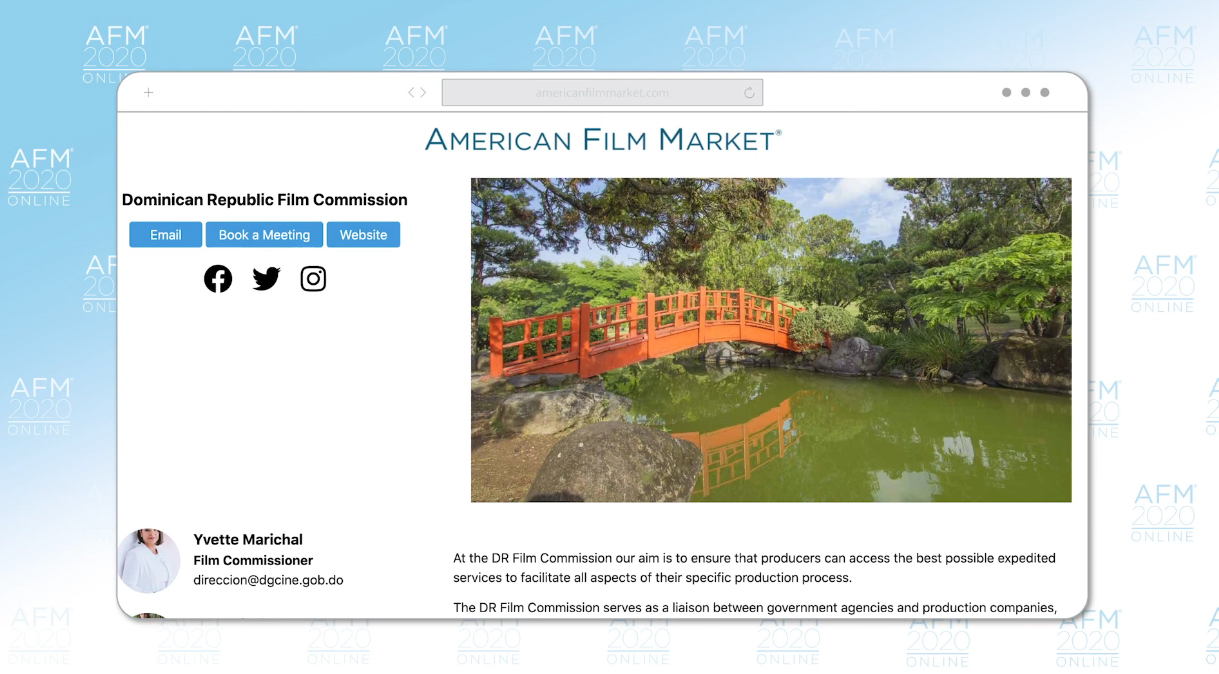Click the Film Commissioner title text
1219x674 pixels.
(x=253, y=560)
